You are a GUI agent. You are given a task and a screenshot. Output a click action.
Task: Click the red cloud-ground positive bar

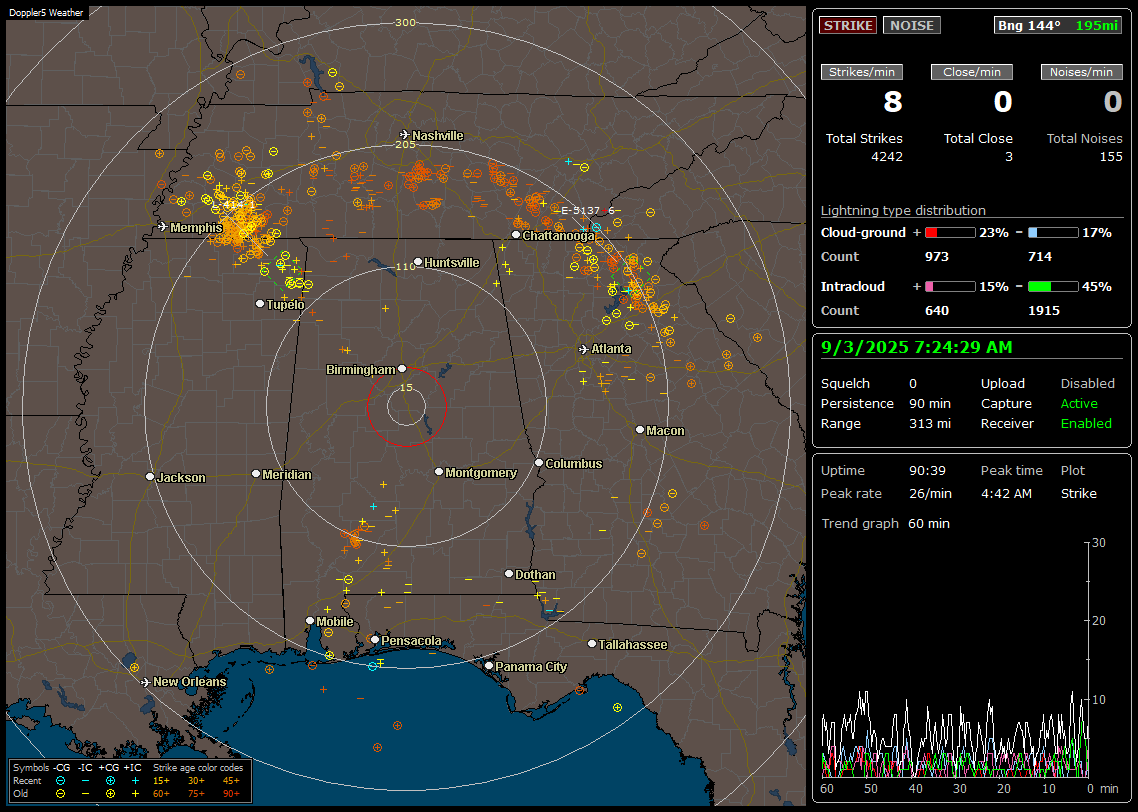tap(950, 233)
